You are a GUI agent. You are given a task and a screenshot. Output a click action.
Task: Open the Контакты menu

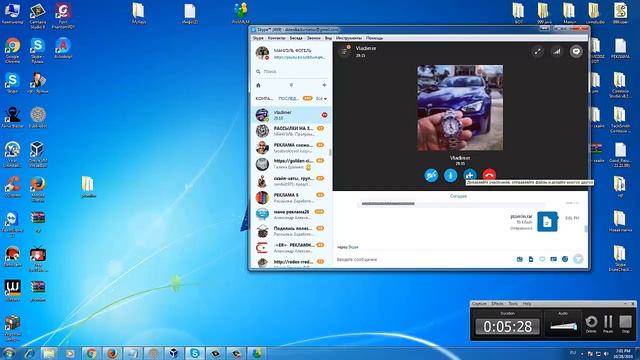tap(276, 38)
